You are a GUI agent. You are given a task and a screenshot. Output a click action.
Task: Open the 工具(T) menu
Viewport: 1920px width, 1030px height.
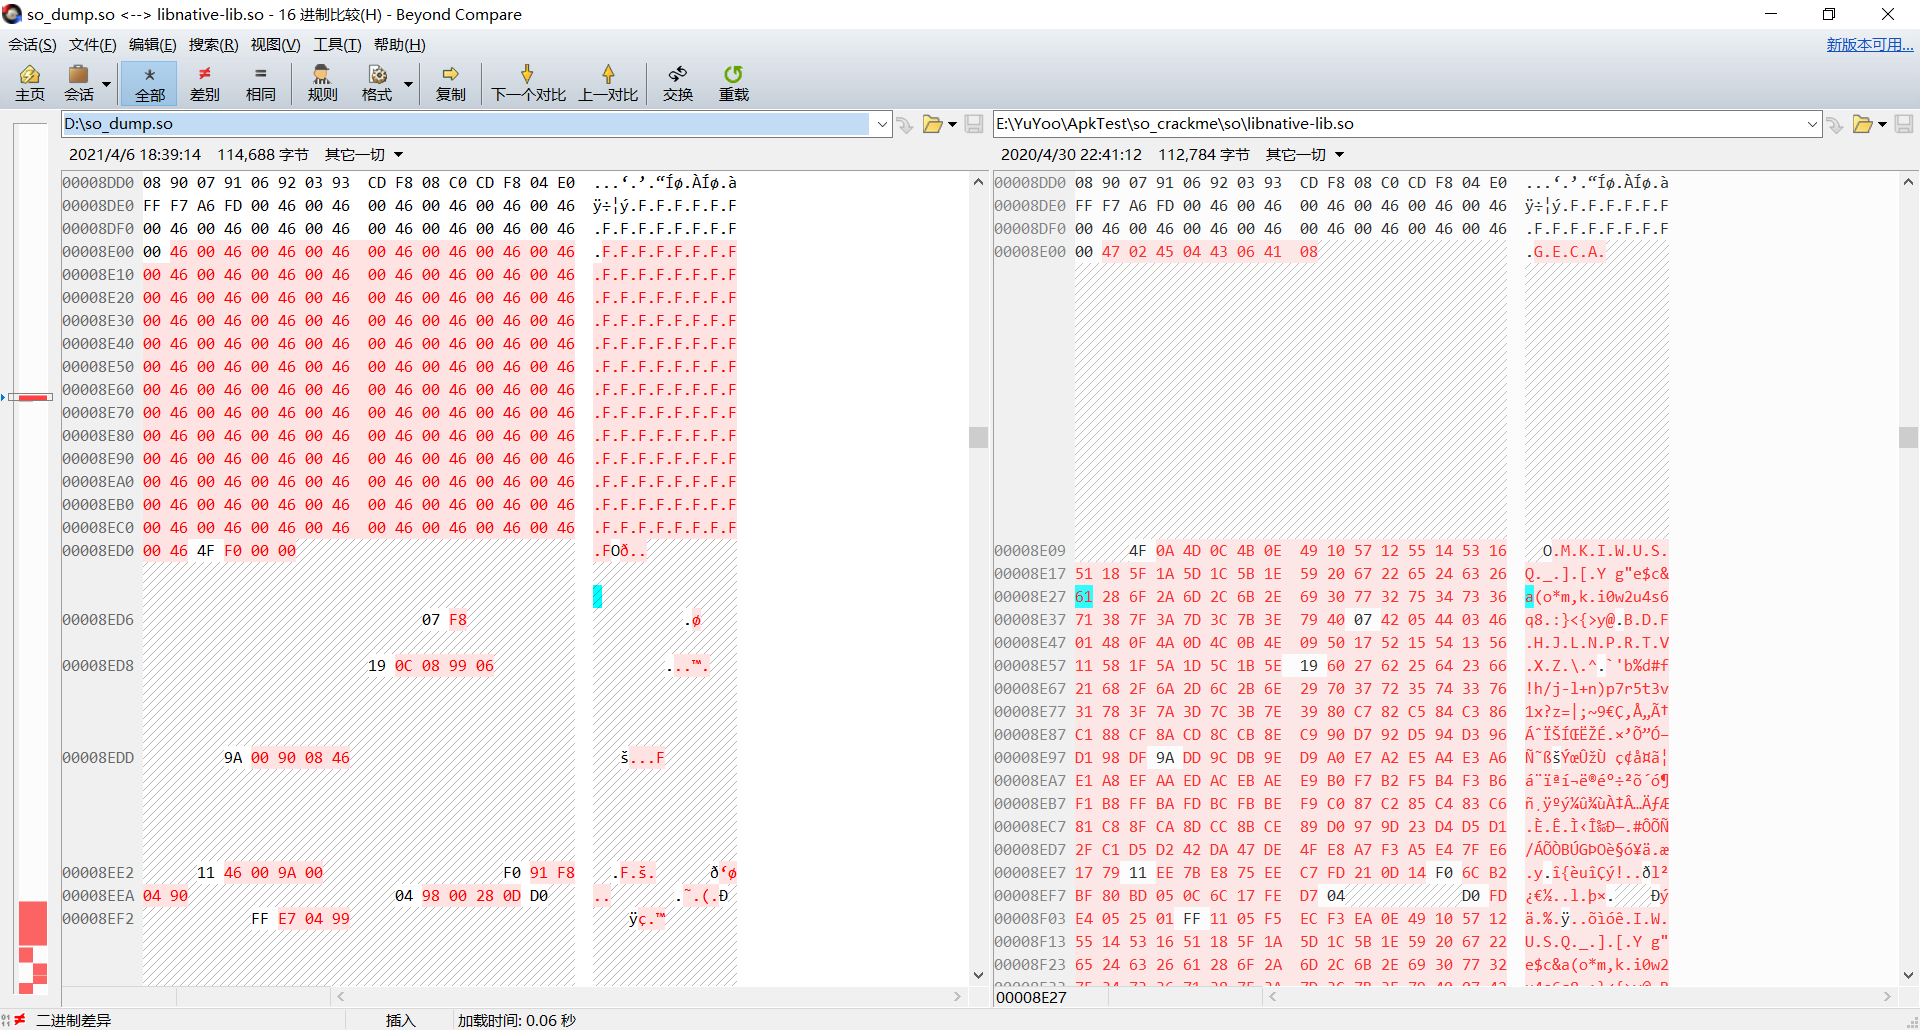[x=337, y=44]
